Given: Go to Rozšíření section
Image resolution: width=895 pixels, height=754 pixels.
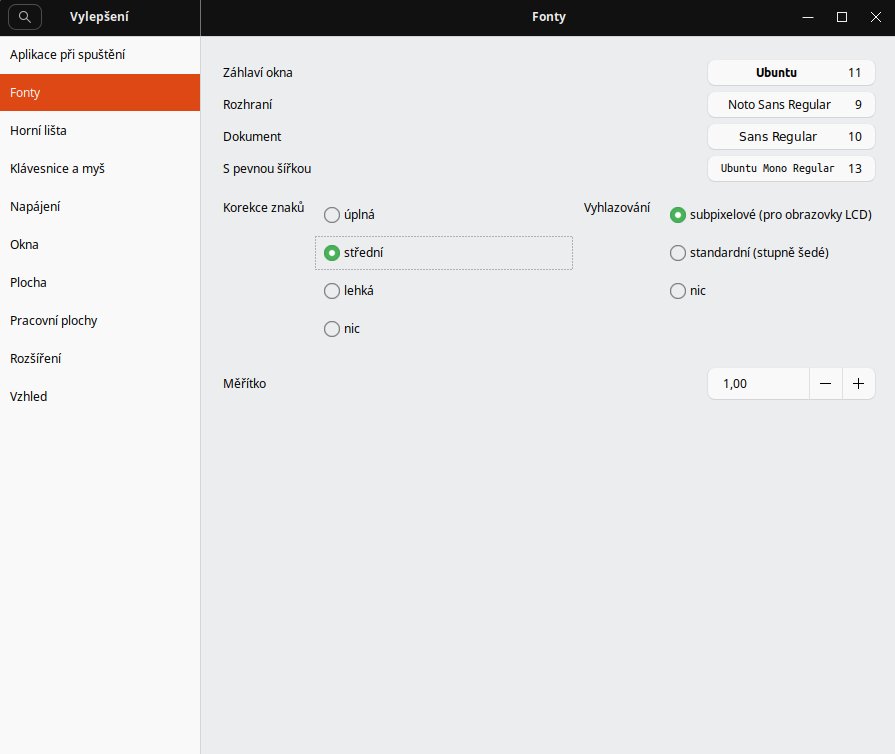Looking at the screenshot, I should pos(100,358).
